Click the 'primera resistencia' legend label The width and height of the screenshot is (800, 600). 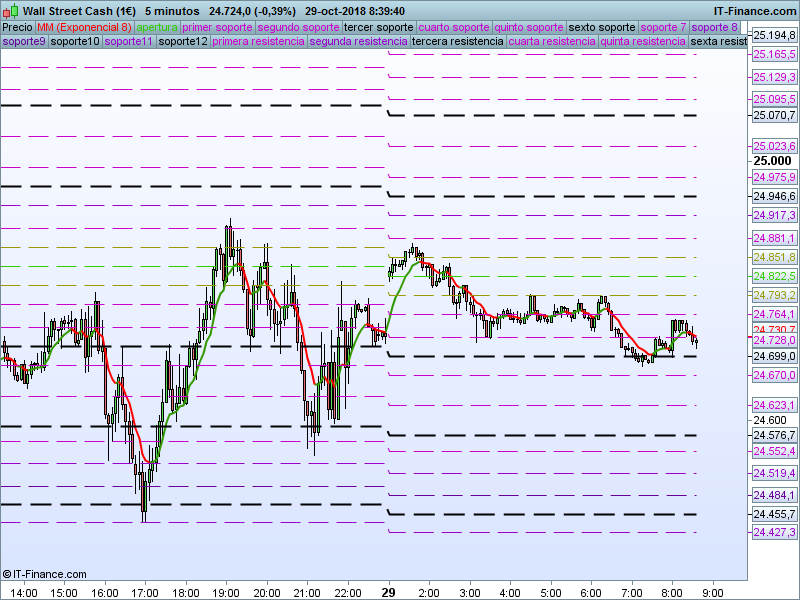[x=258, y=41]
